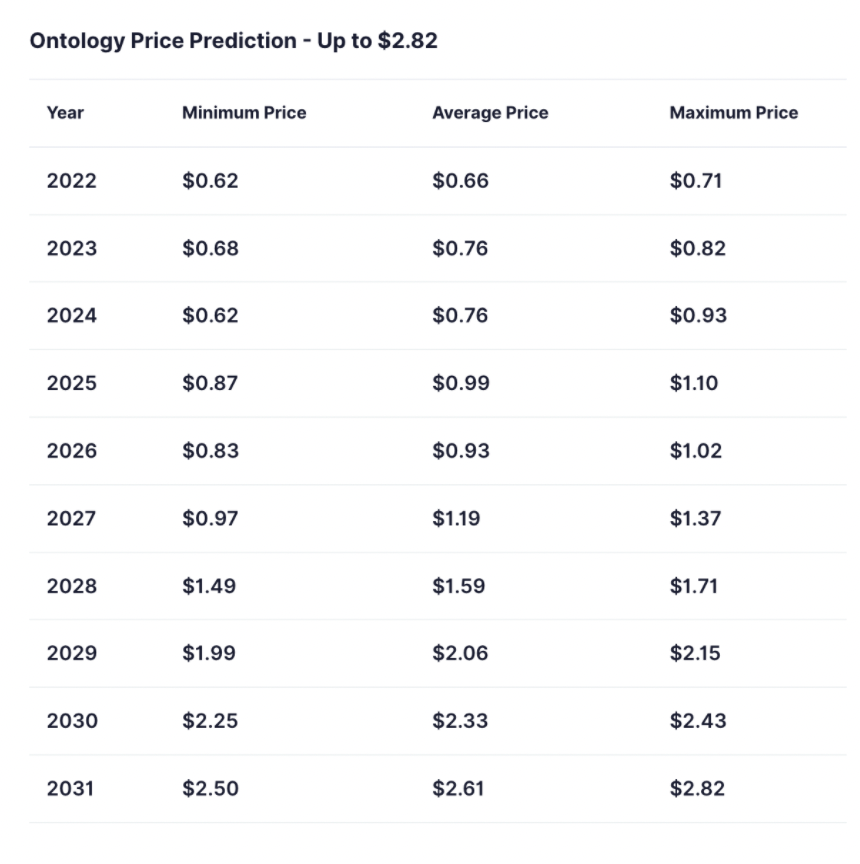Select the 2030 maximum price $2.43

coord(698,721)
